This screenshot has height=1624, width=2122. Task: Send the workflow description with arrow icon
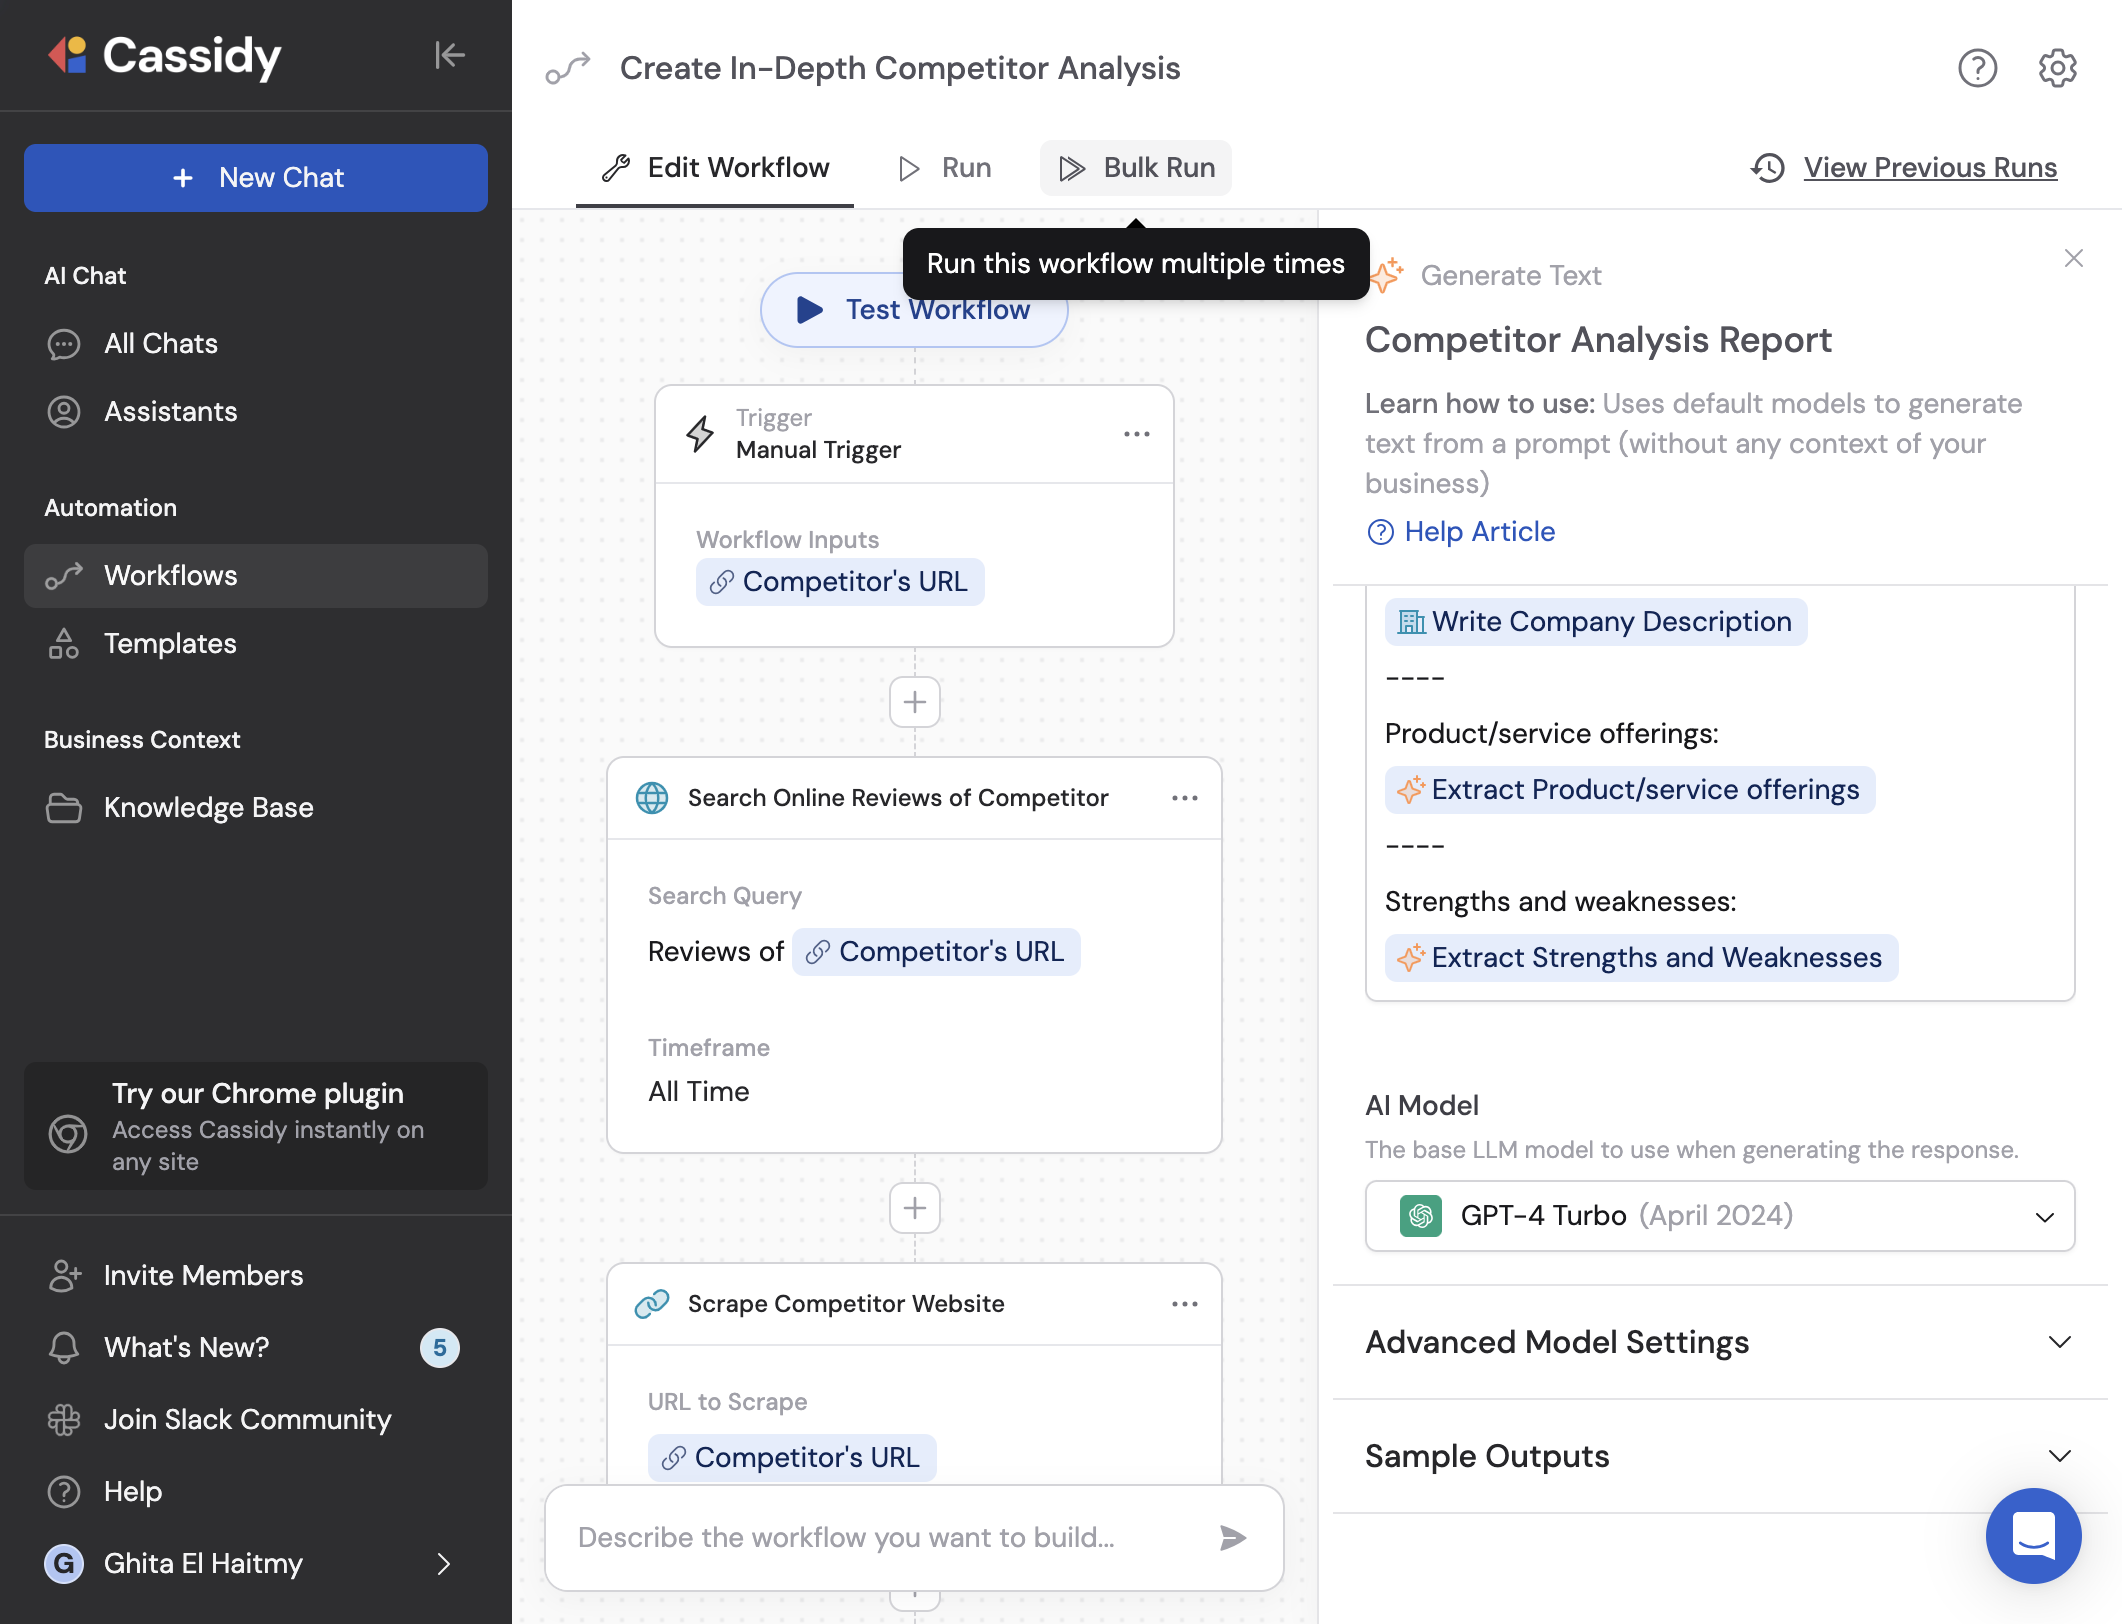pyautogui.click(x=1233, y=1538)
